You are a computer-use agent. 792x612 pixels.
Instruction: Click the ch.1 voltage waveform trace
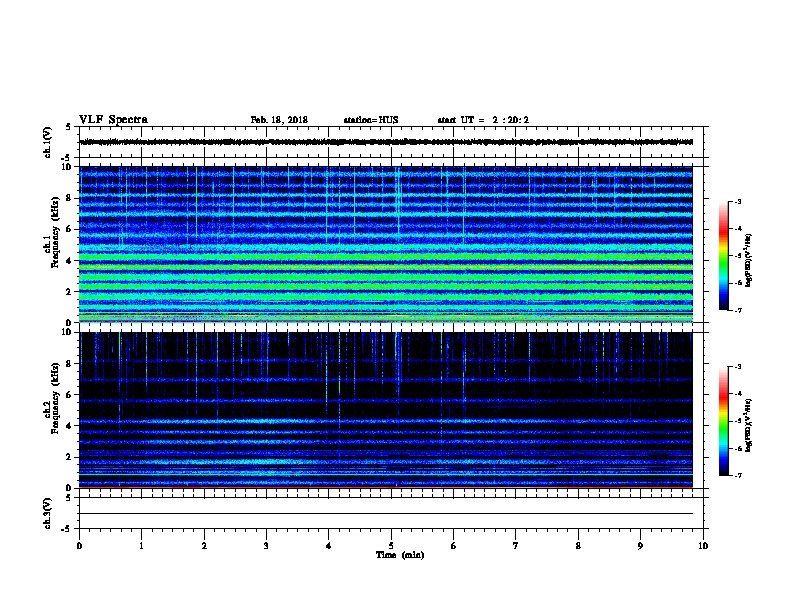pyautogui.click(x=386, y=142)
